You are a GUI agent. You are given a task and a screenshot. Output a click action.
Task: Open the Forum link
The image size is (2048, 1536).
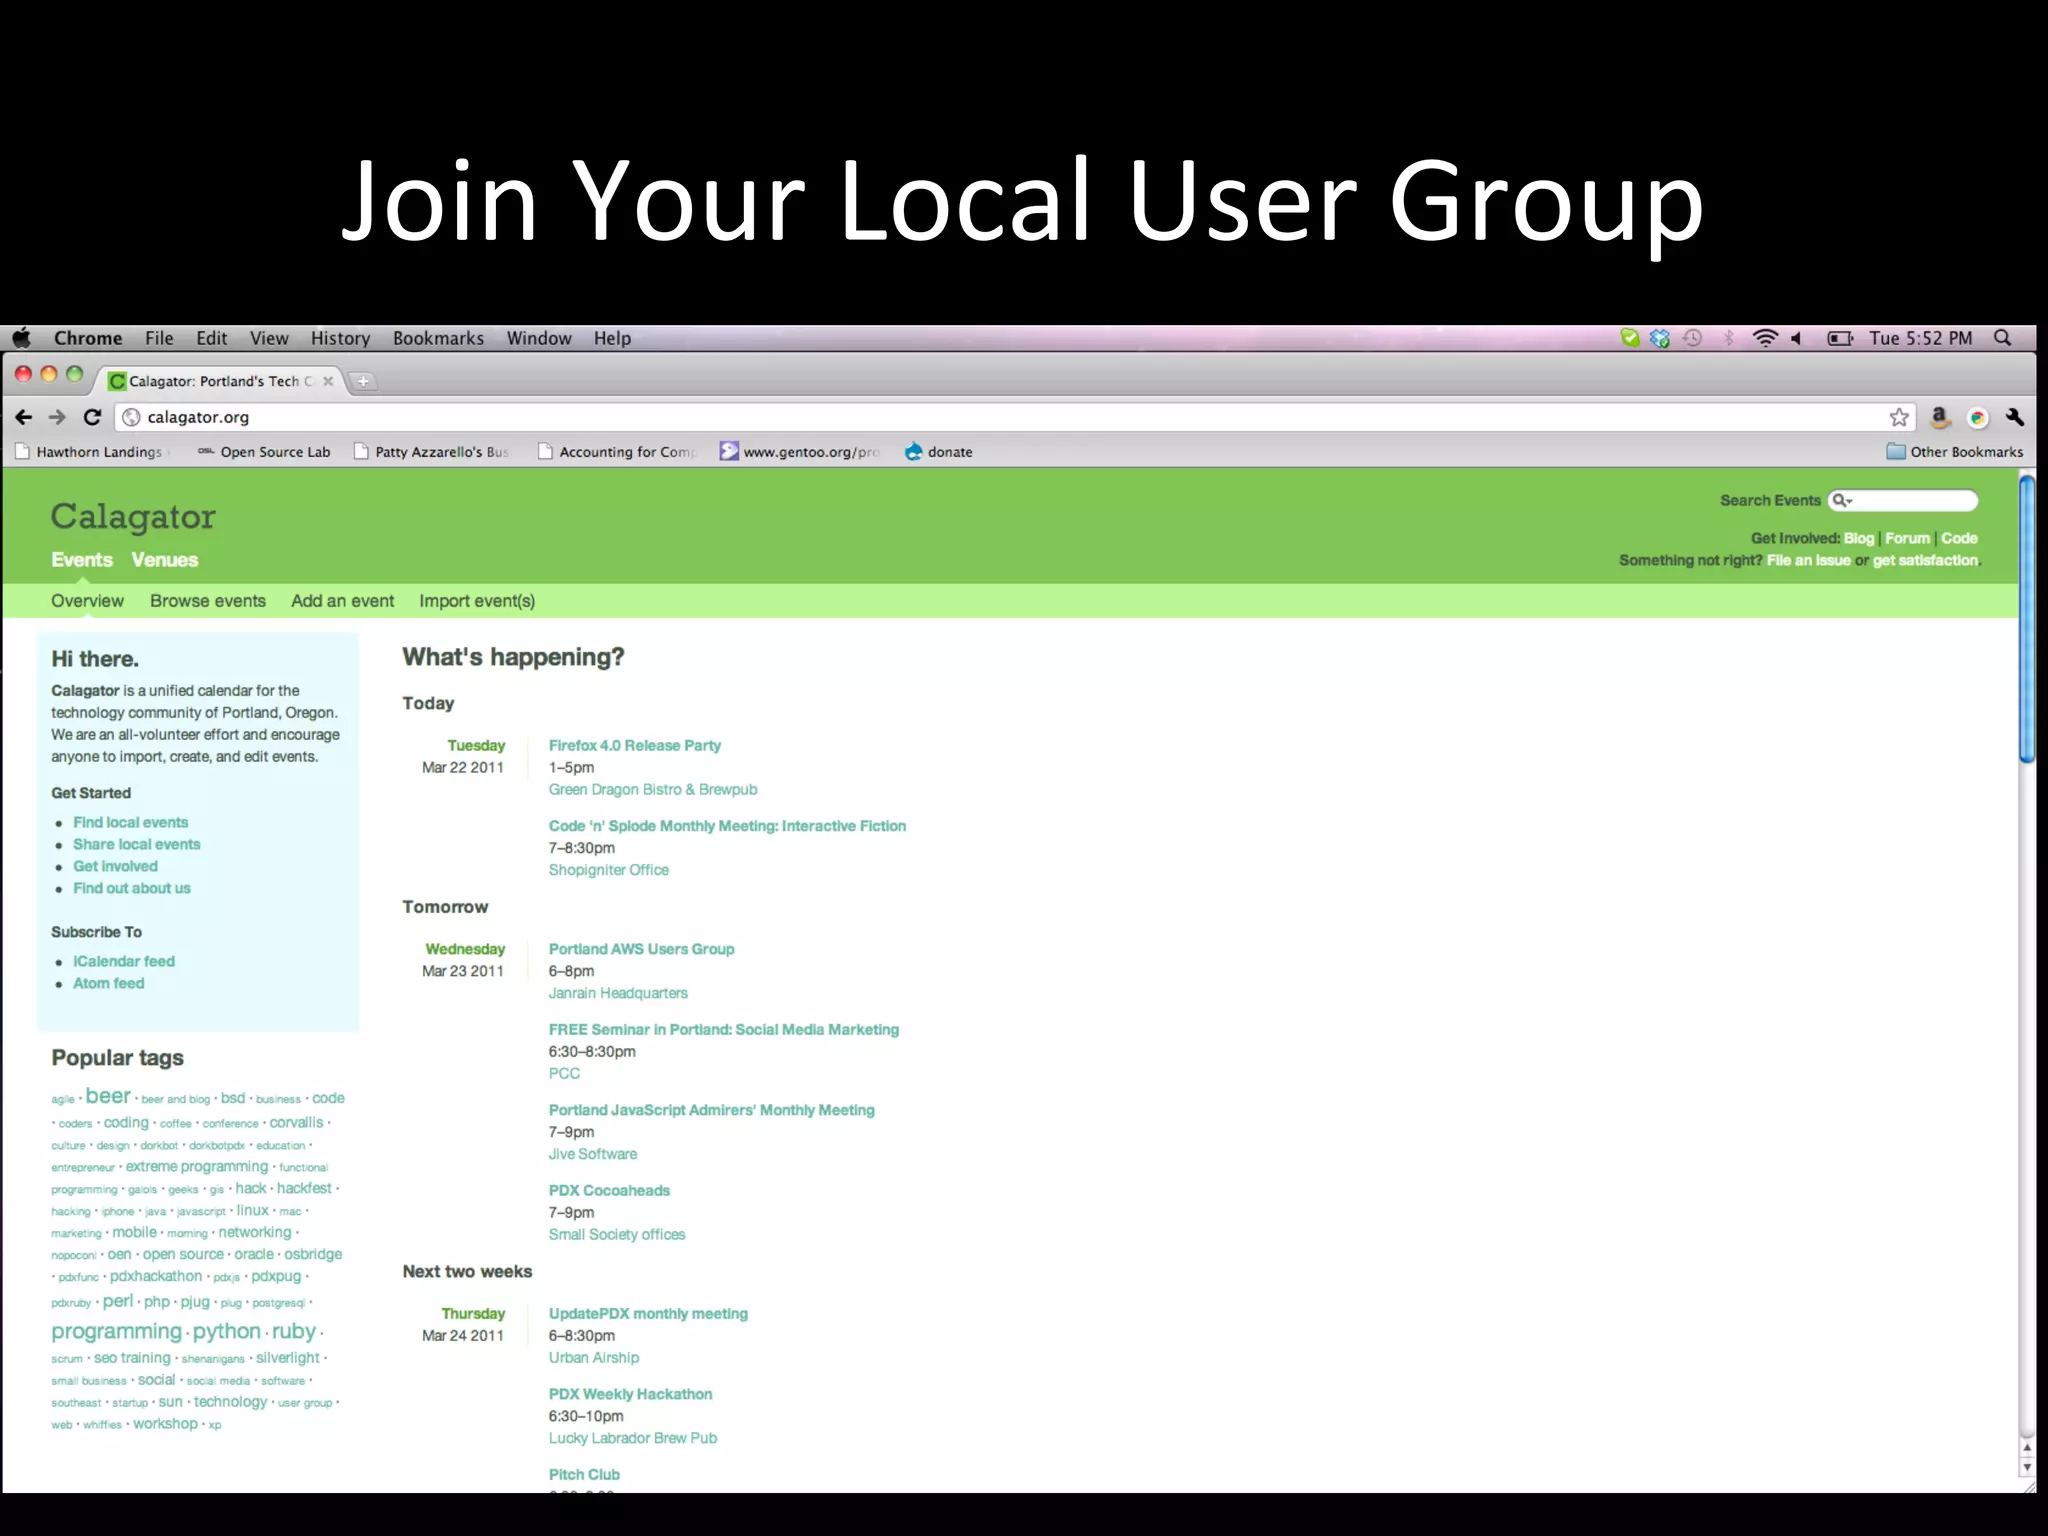[1908, 538]
